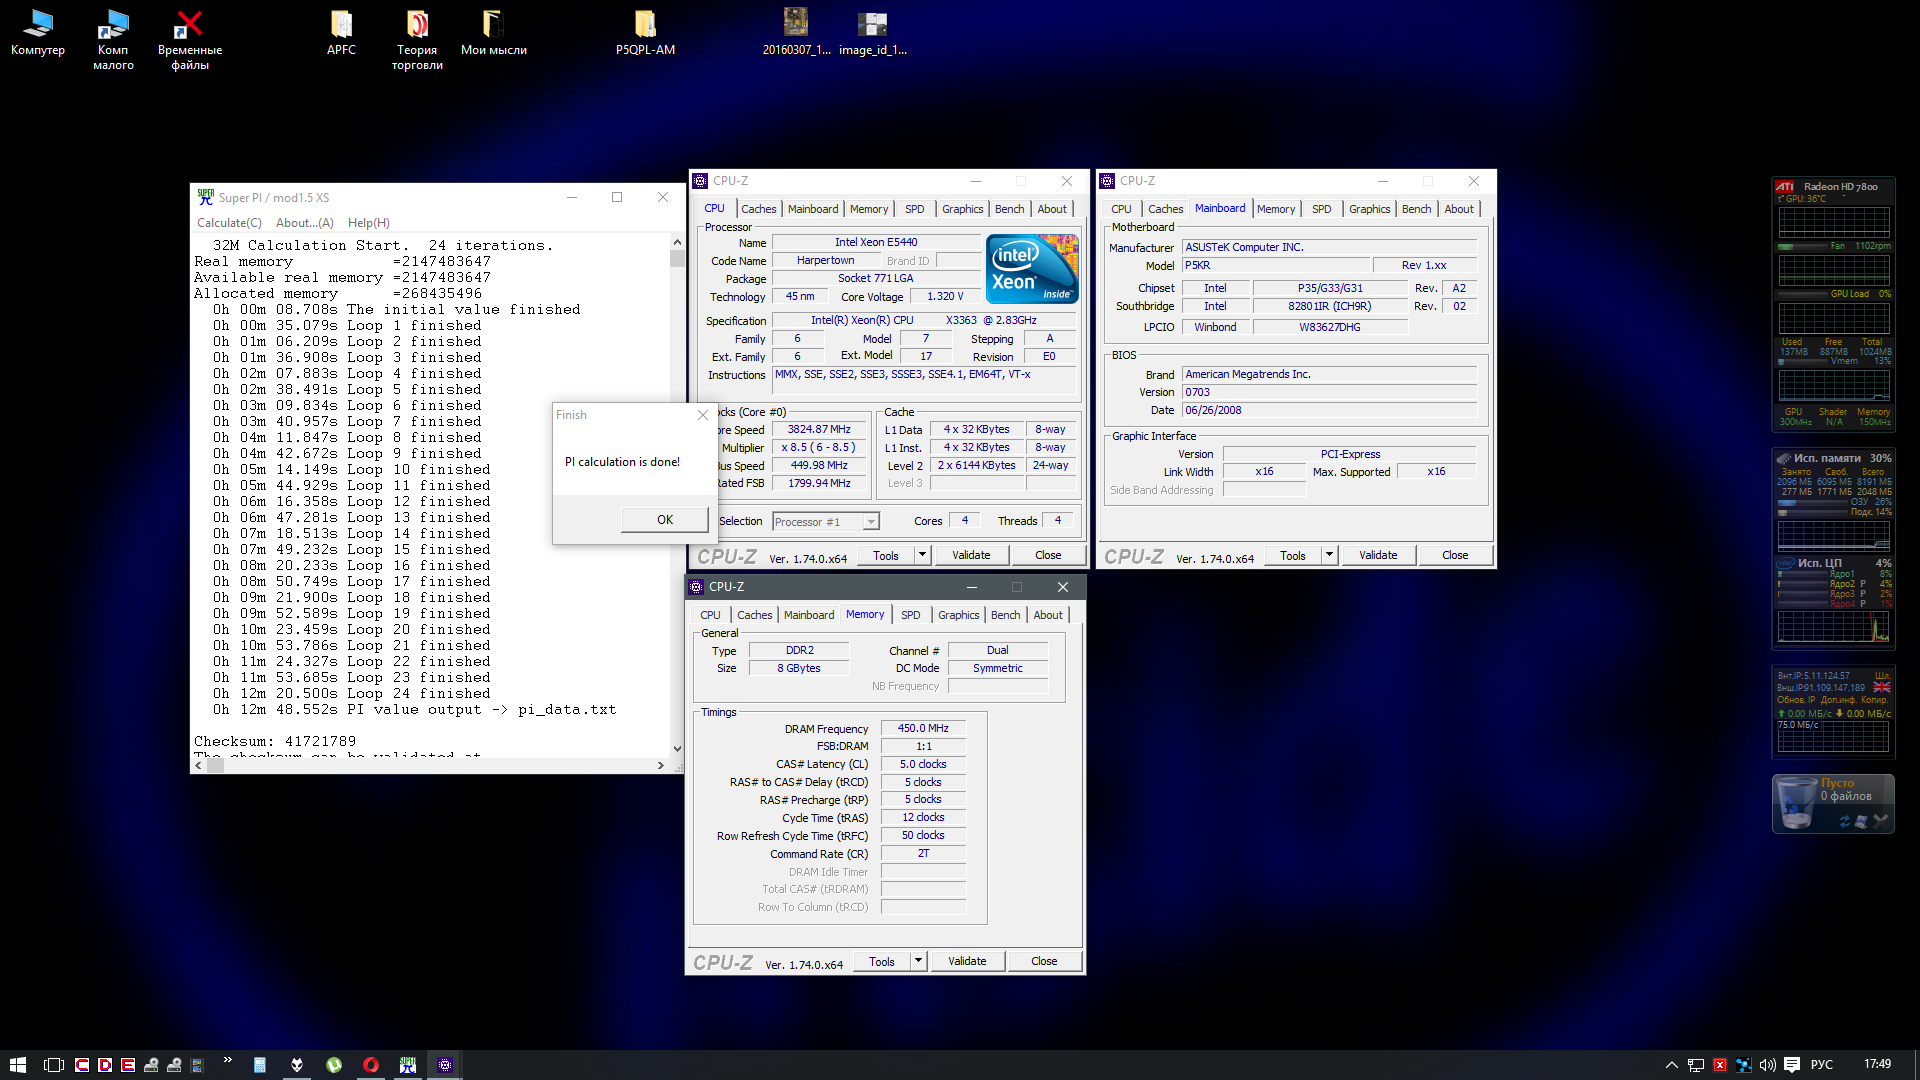Image resolution: width=1920 pixels, height=1080 pixels.
Task: Click the Intel Xeon E5440 name field
Action: click(876, 242)
